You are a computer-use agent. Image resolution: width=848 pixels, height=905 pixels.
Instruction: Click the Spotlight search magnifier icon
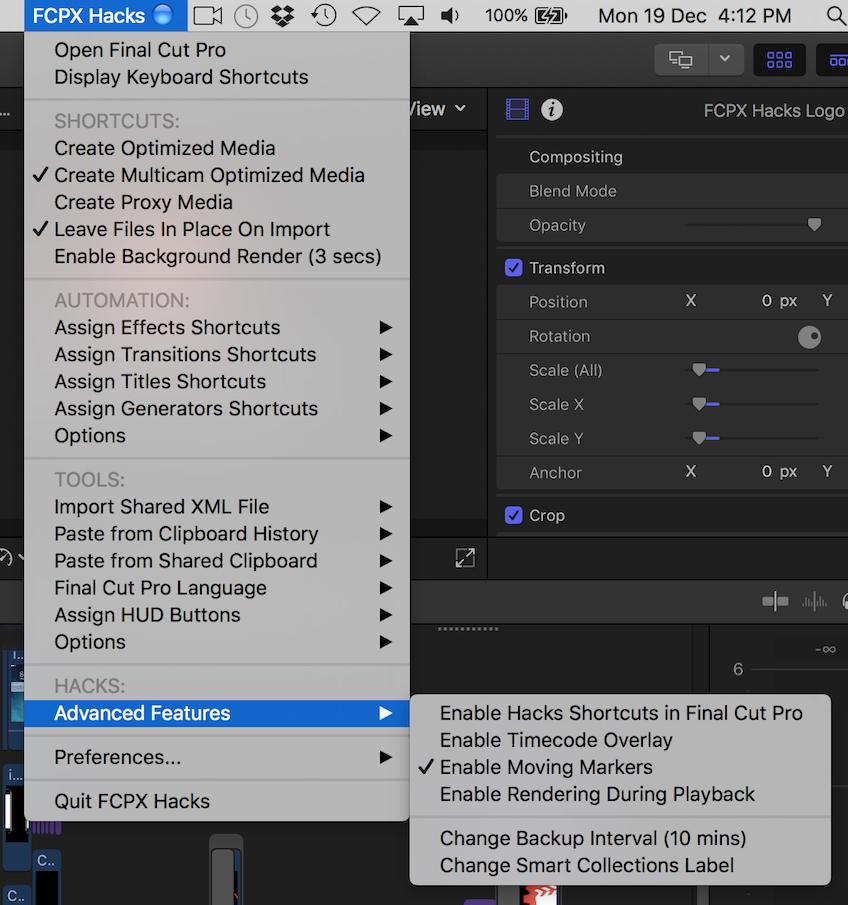(x=836, y=16)
